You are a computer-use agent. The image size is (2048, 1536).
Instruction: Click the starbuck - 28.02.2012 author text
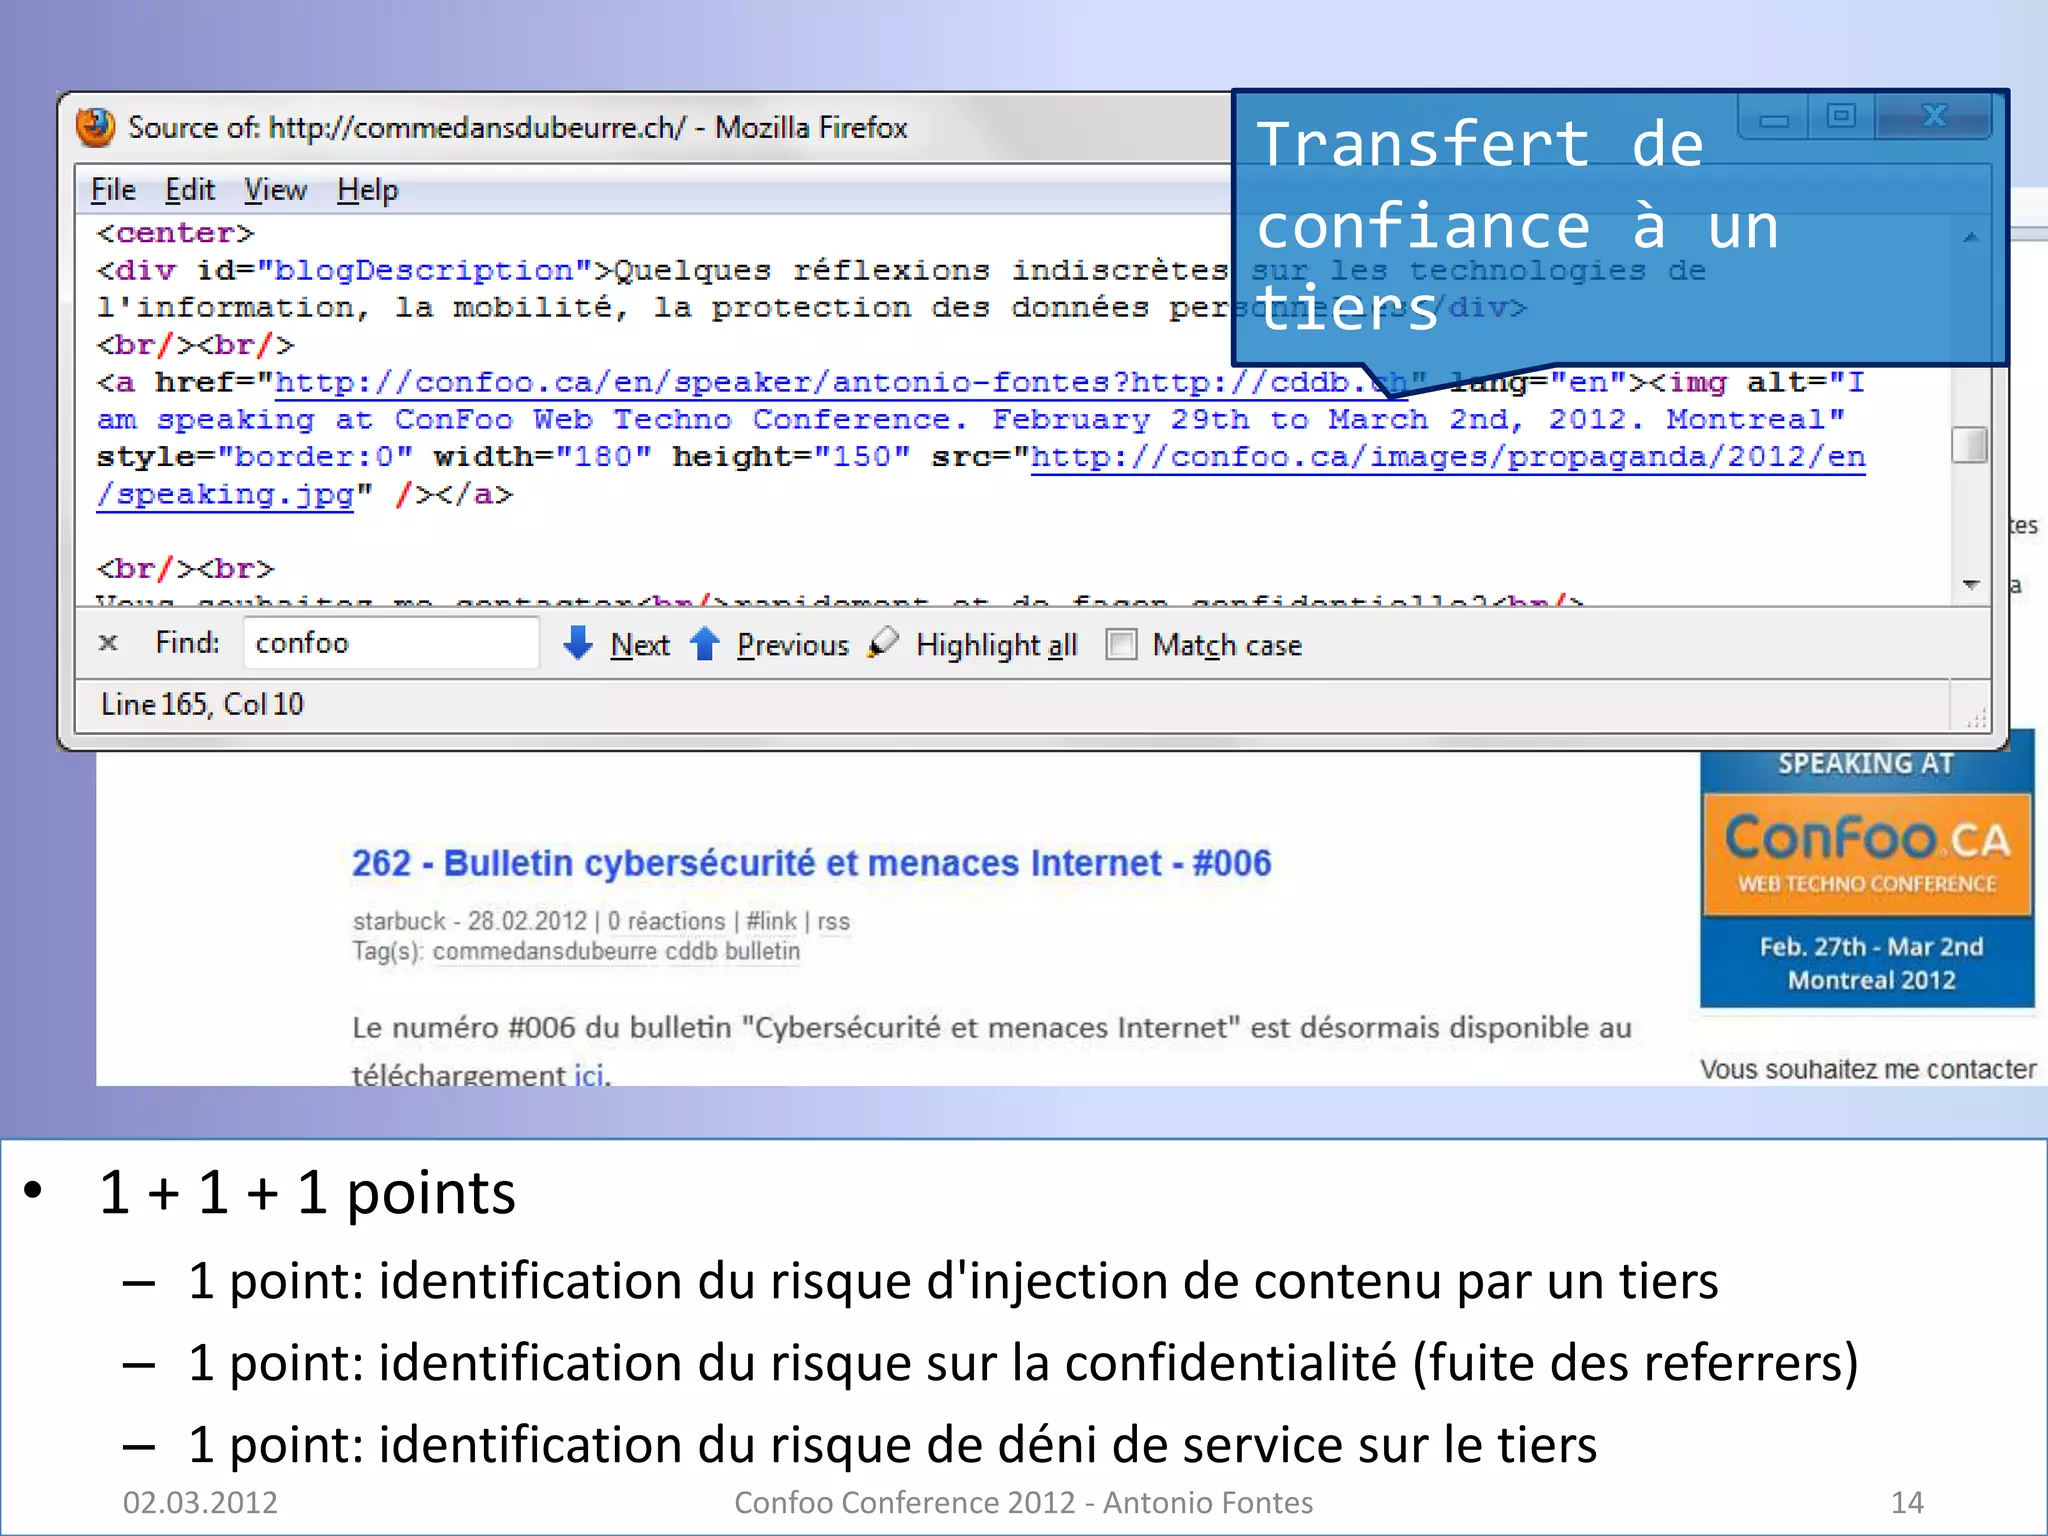469,921
